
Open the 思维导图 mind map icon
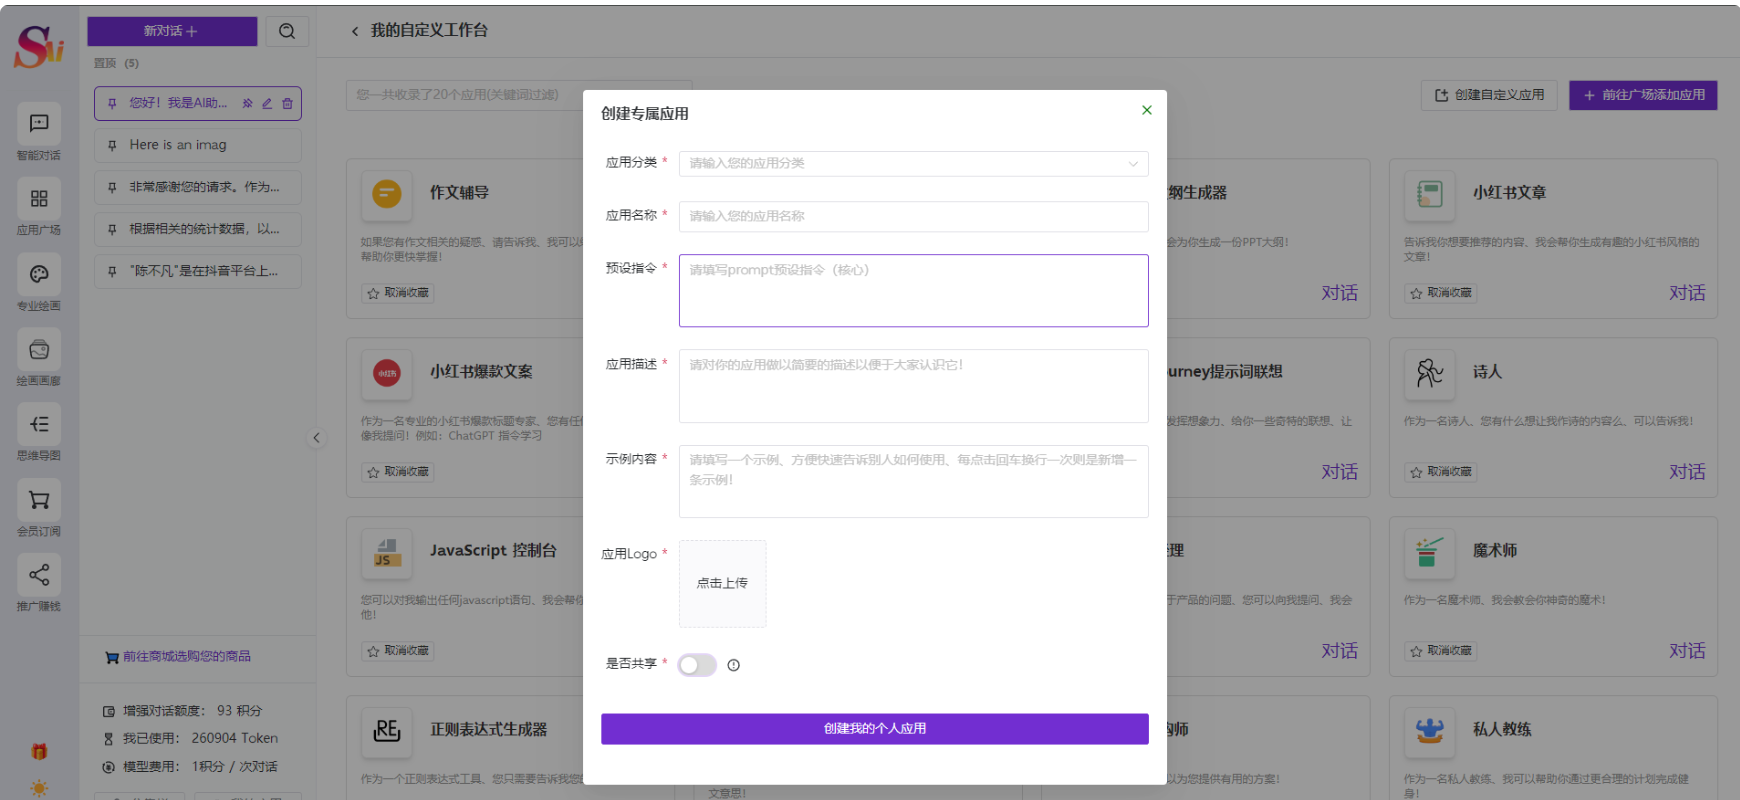tap(39, 424)
